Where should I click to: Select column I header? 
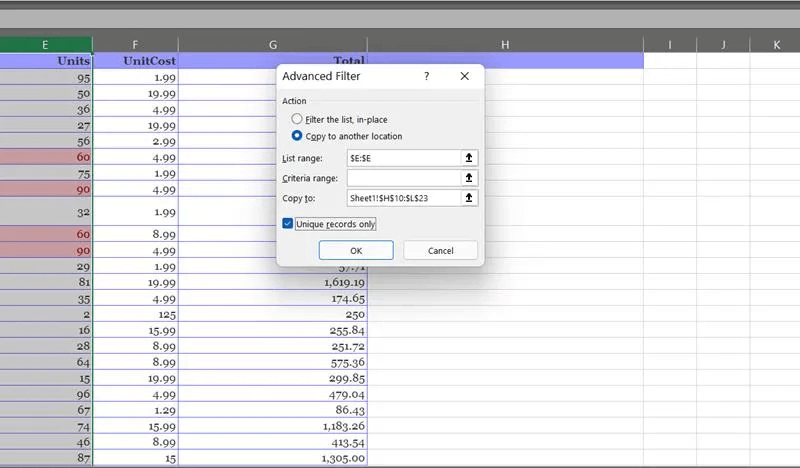[669, 44]
